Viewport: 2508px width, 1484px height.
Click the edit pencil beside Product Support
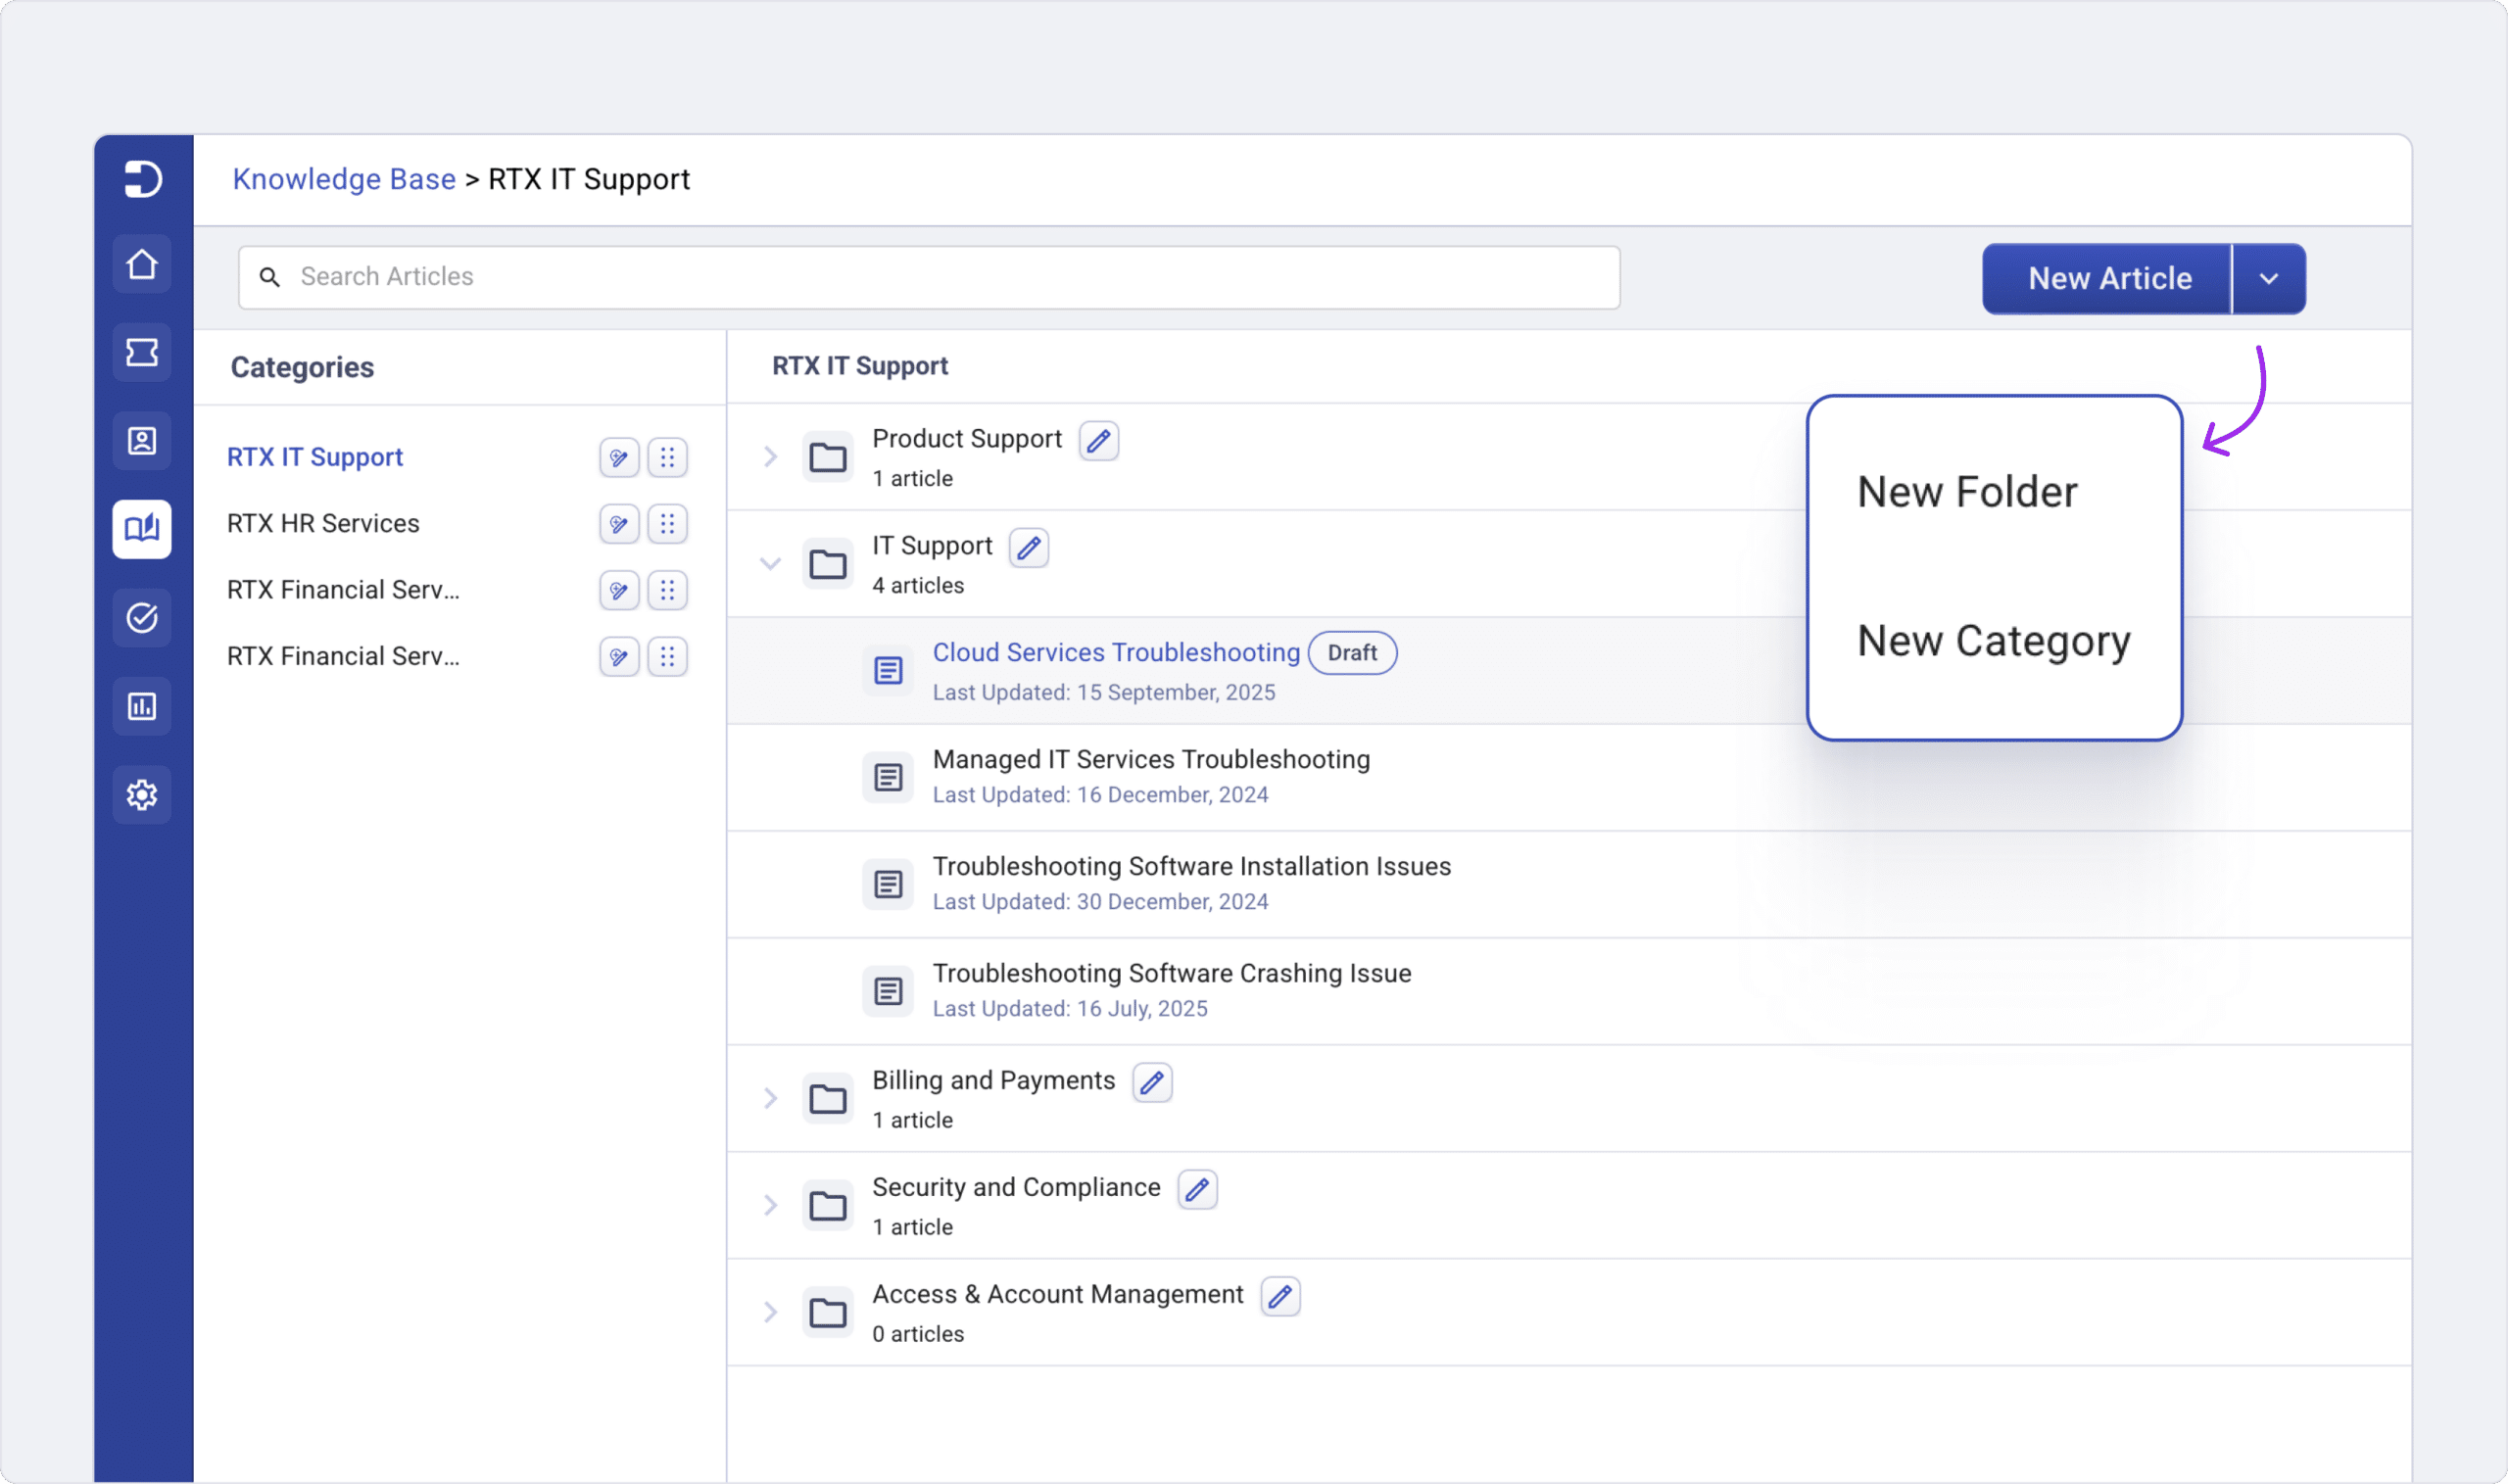point(1098,441)
